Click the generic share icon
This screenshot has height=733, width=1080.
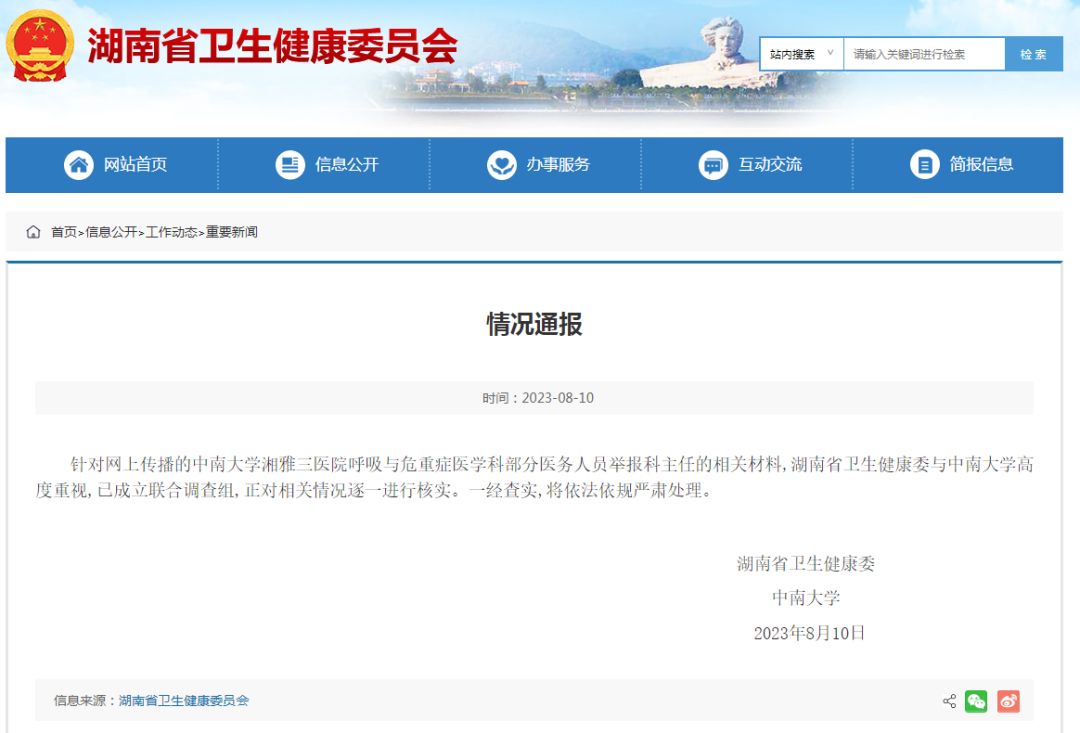click(x=949, y=701)
